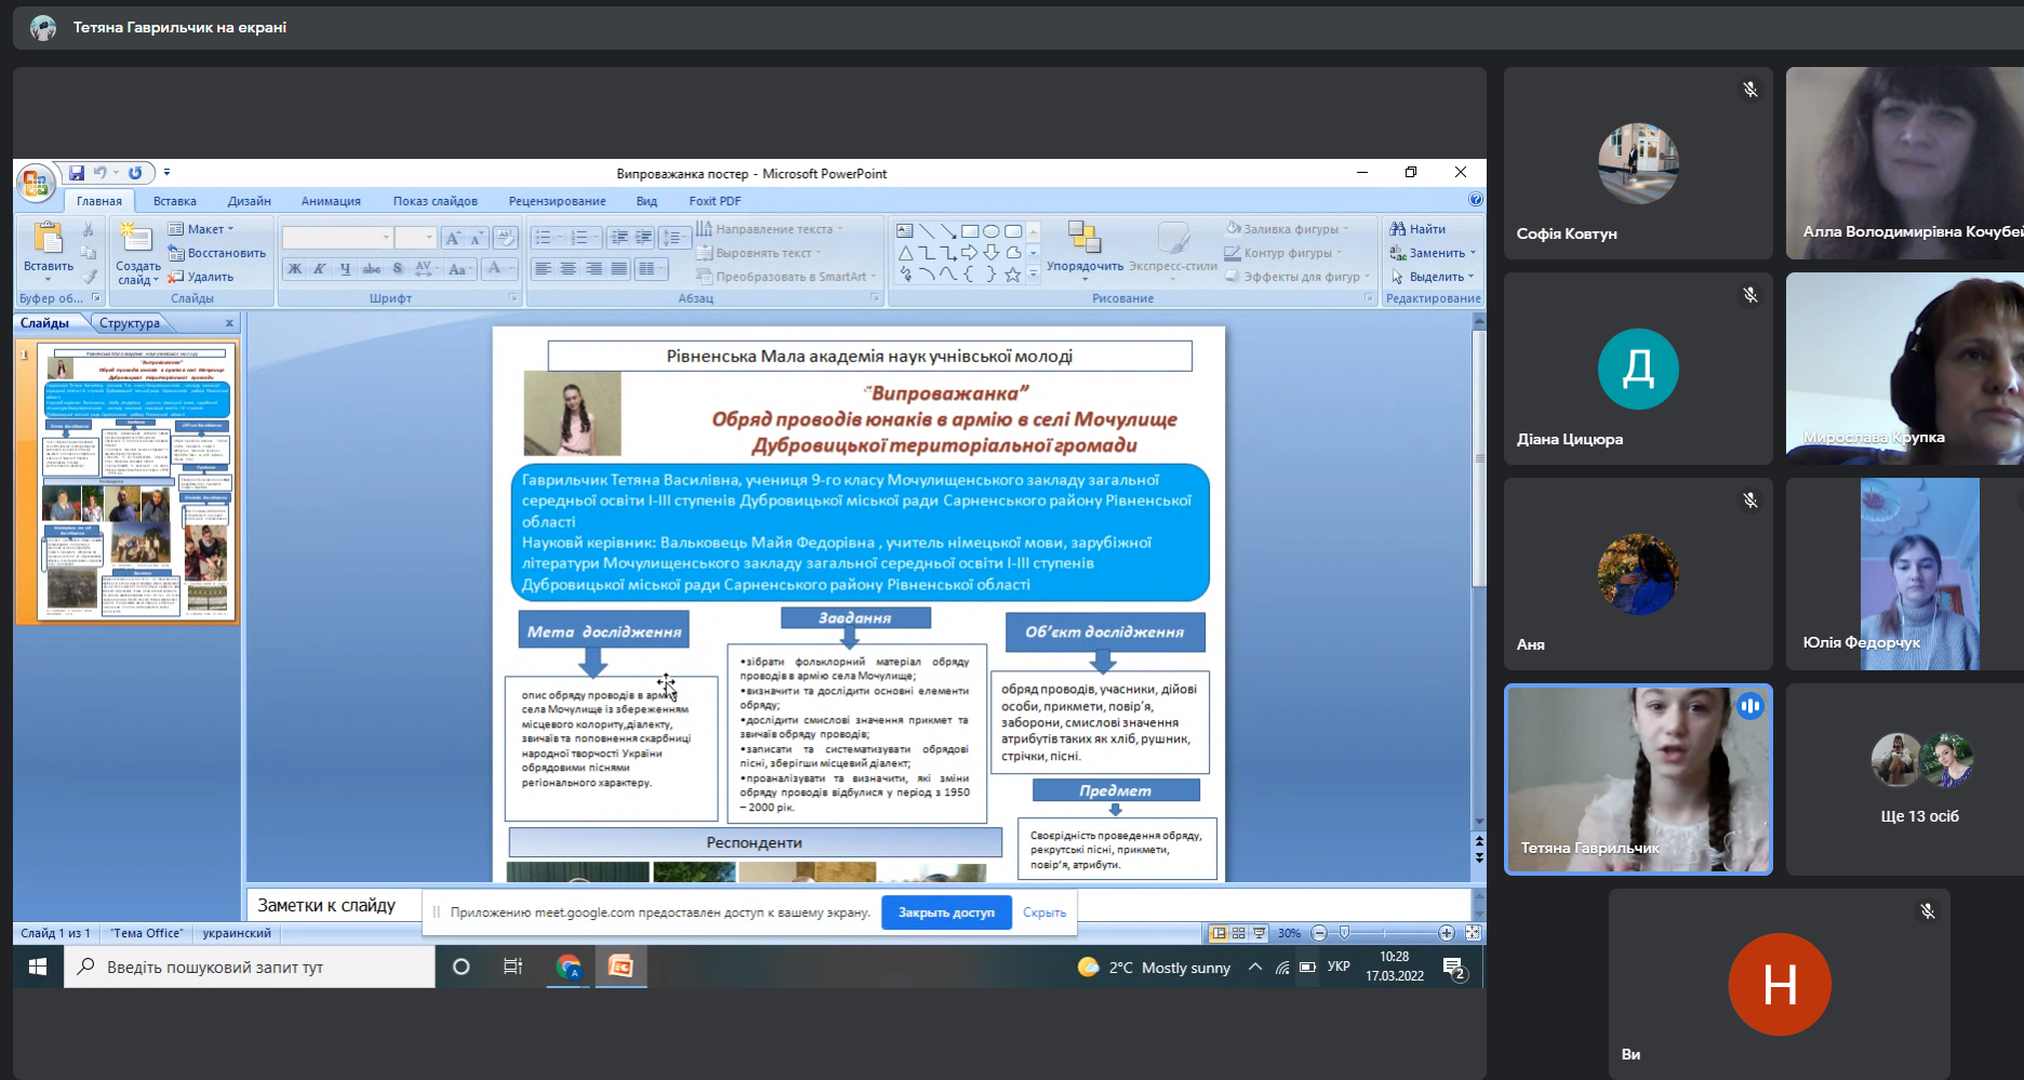Screen dimensions: 2024x1080
Task: Open the Структура pane tab
Action: 130,323
